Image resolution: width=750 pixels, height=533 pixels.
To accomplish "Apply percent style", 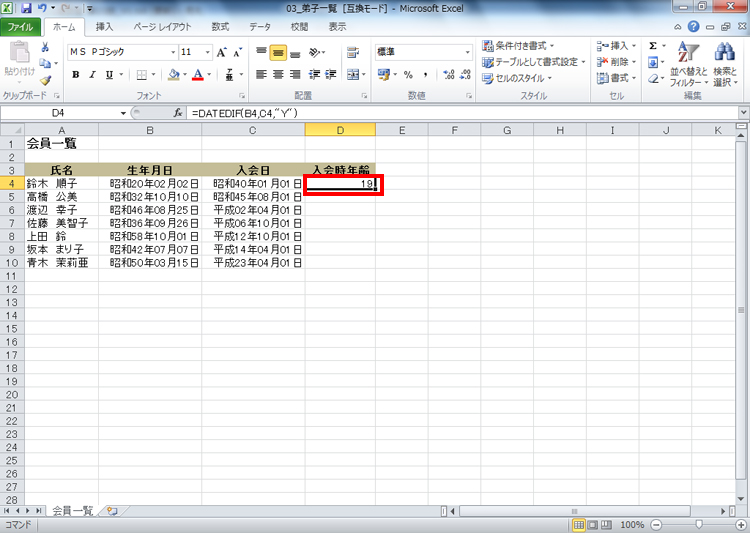I will [x=408, y=75].
